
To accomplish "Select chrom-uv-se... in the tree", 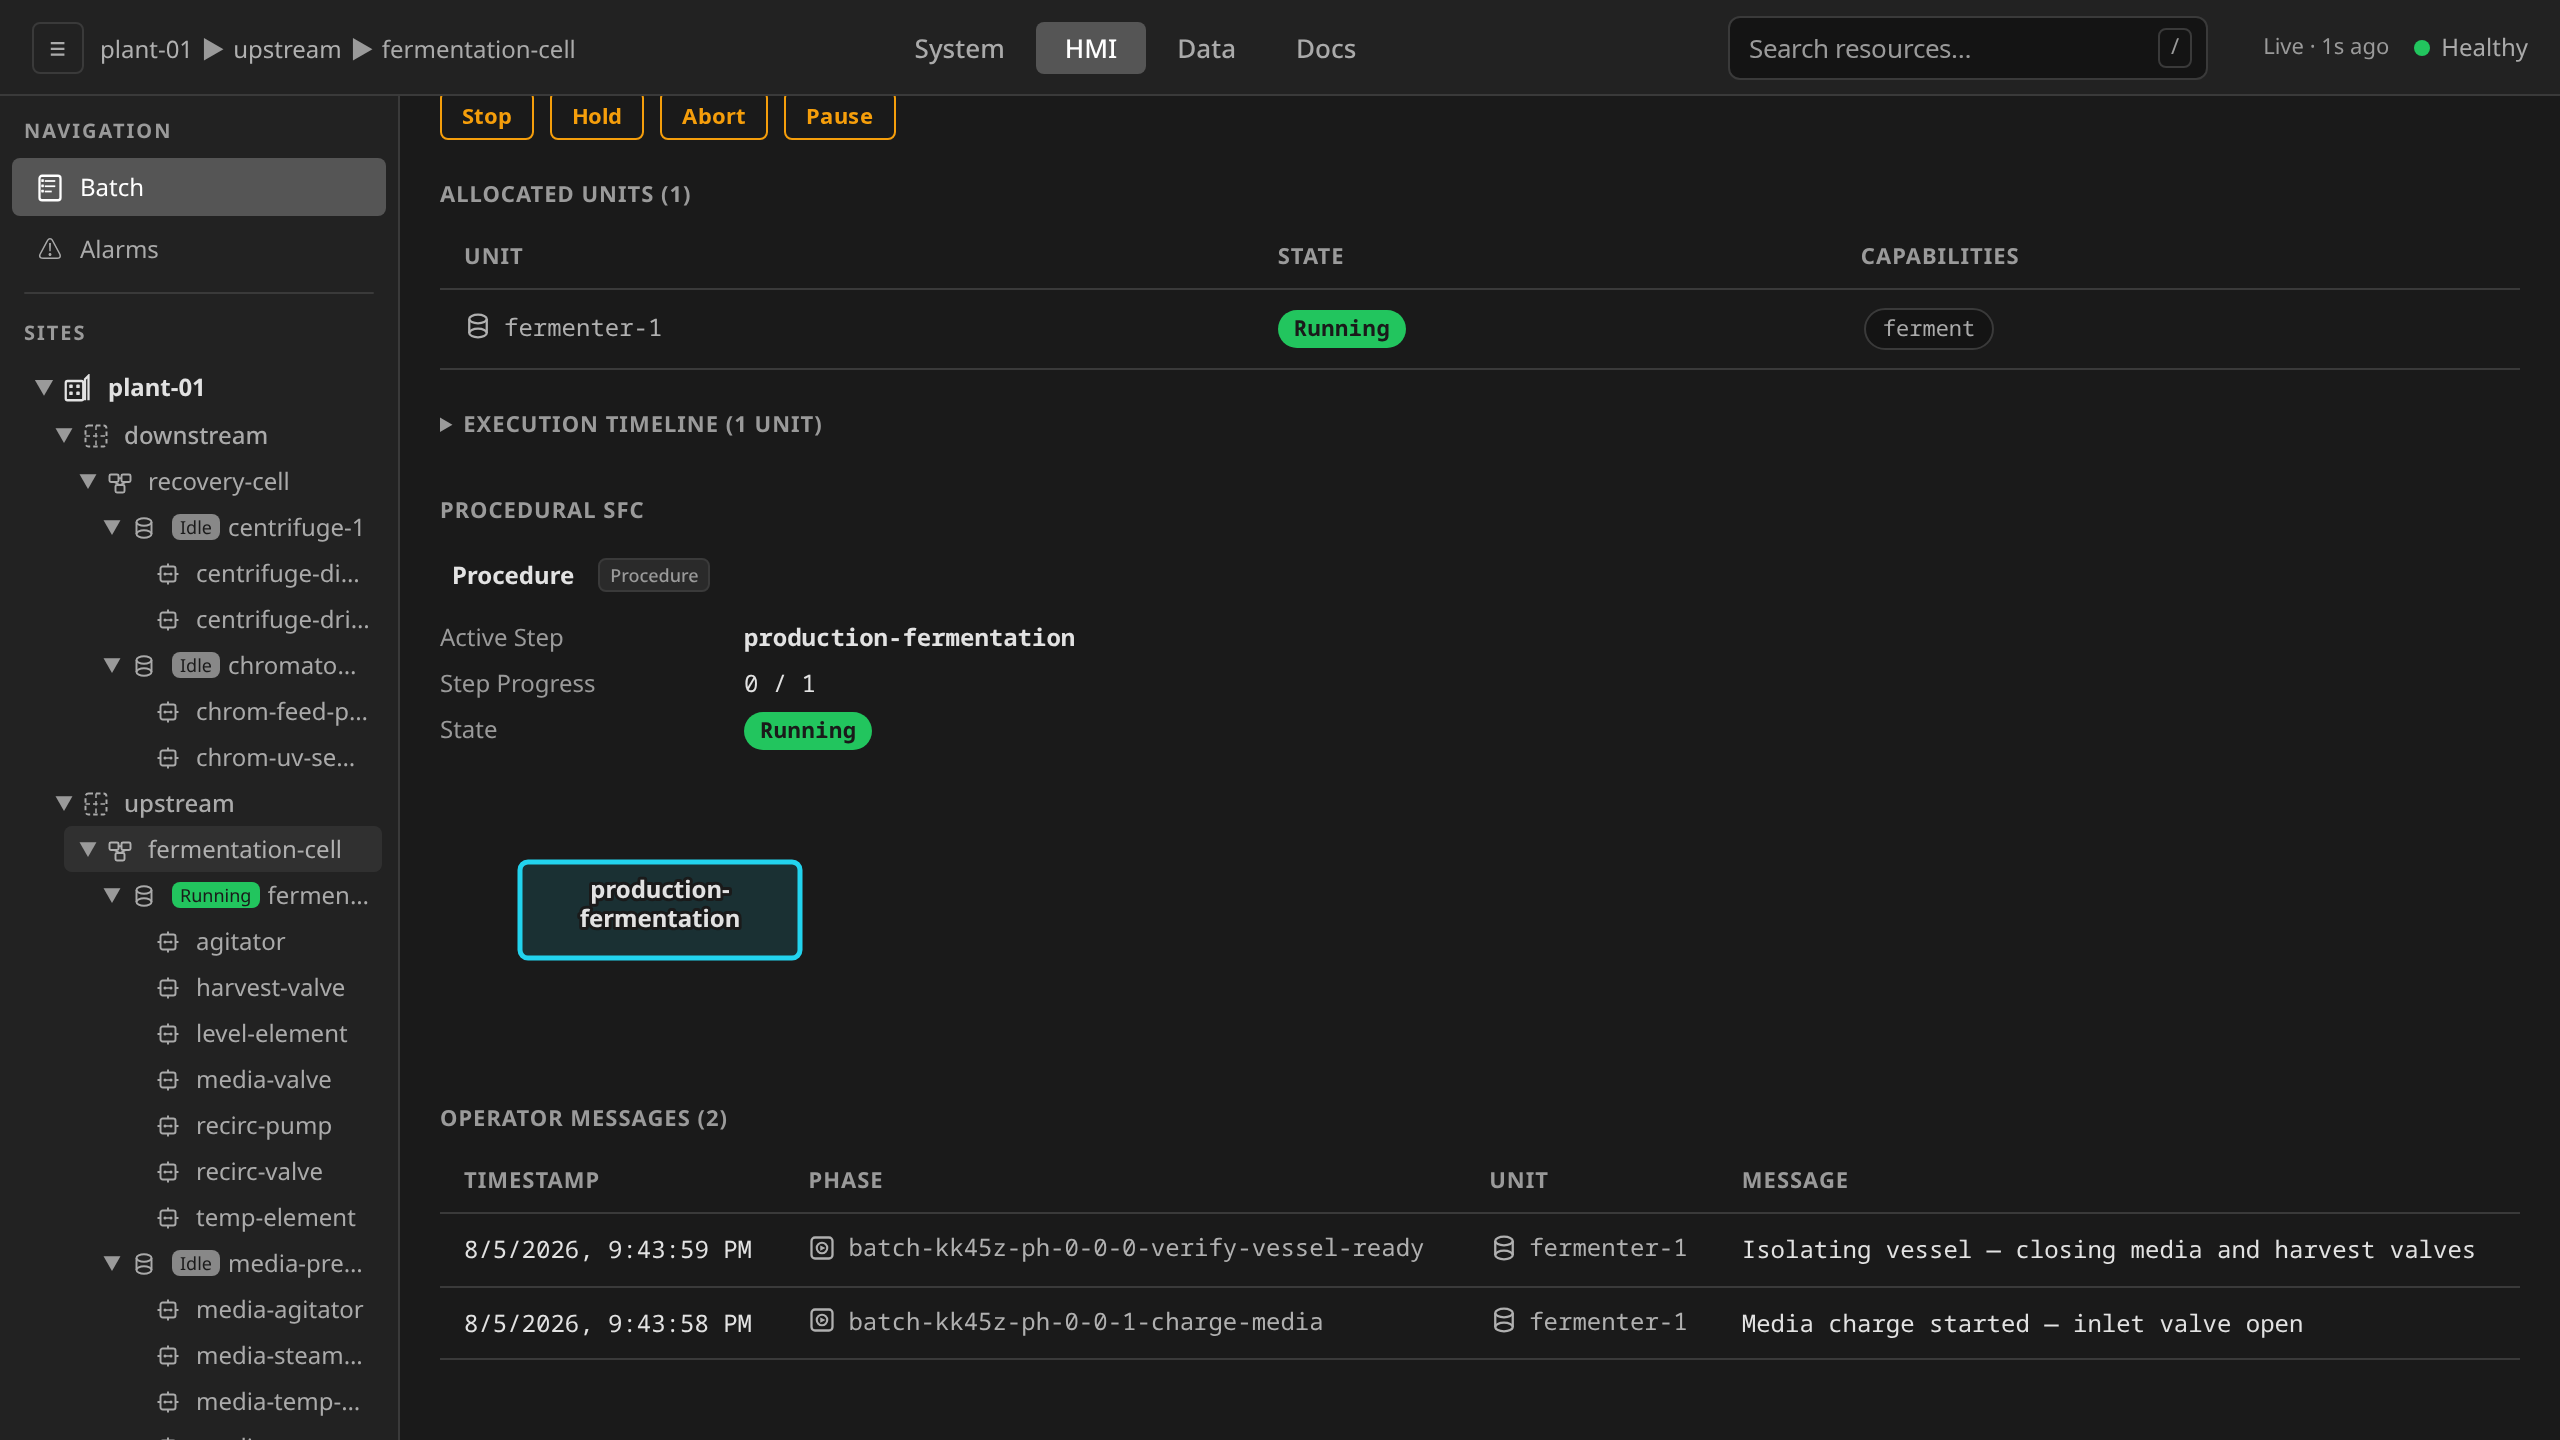I will click(x=275, y=757).
